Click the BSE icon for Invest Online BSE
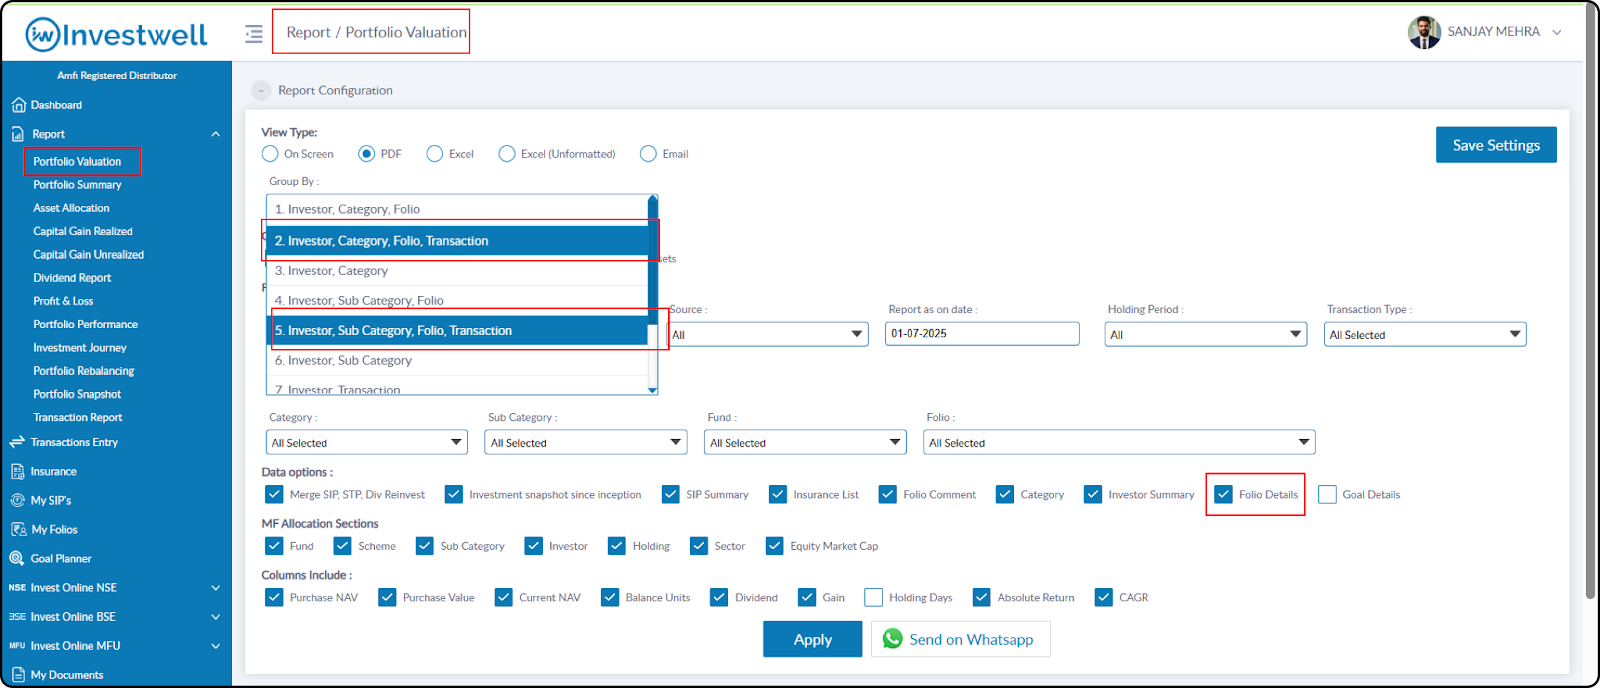Image resolution: width=1600 pixels, height=688 pixels. (x=17, y=617)
